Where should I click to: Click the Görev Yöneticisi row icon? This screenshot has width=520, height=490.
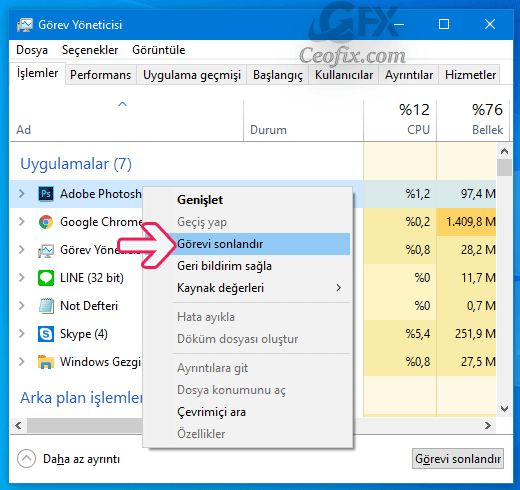click(46, 250)
